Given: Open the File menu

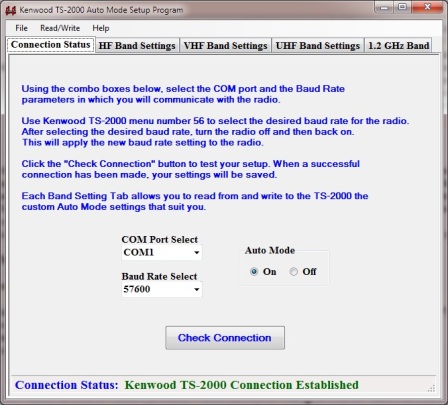Looking at the screenshot, I should [x=21, y=28].
